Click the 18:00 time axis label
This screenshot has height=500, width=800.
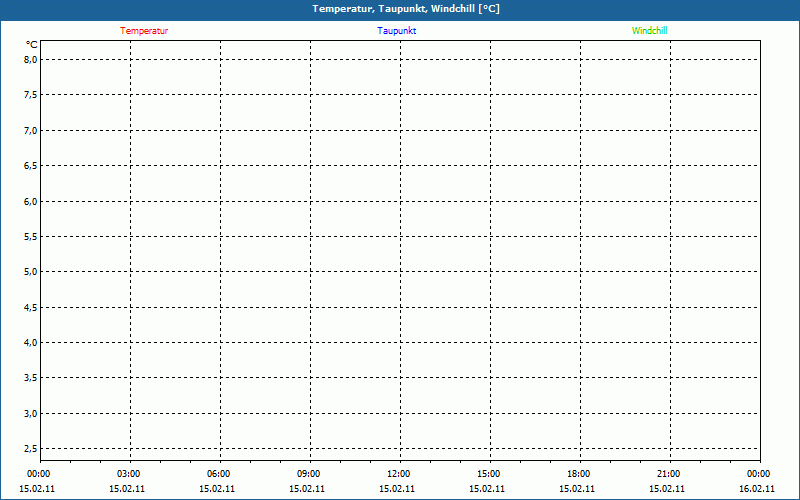coord(578,474)
